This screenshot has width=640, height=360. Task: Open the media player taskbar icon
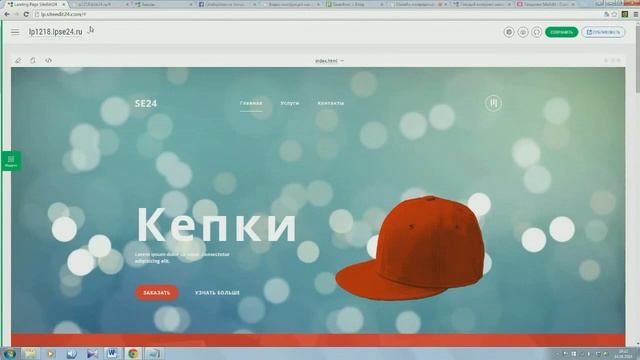pyautogui.click(x=51, y=353)
